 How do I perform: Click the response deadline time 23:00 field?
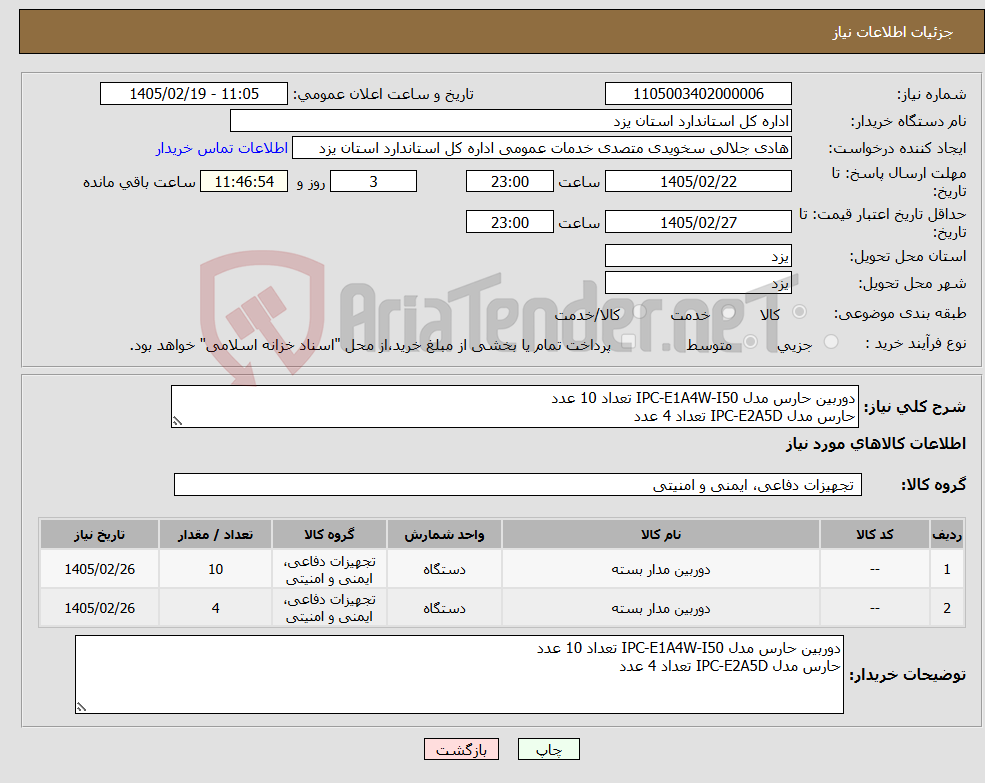[x=509, y=182]
